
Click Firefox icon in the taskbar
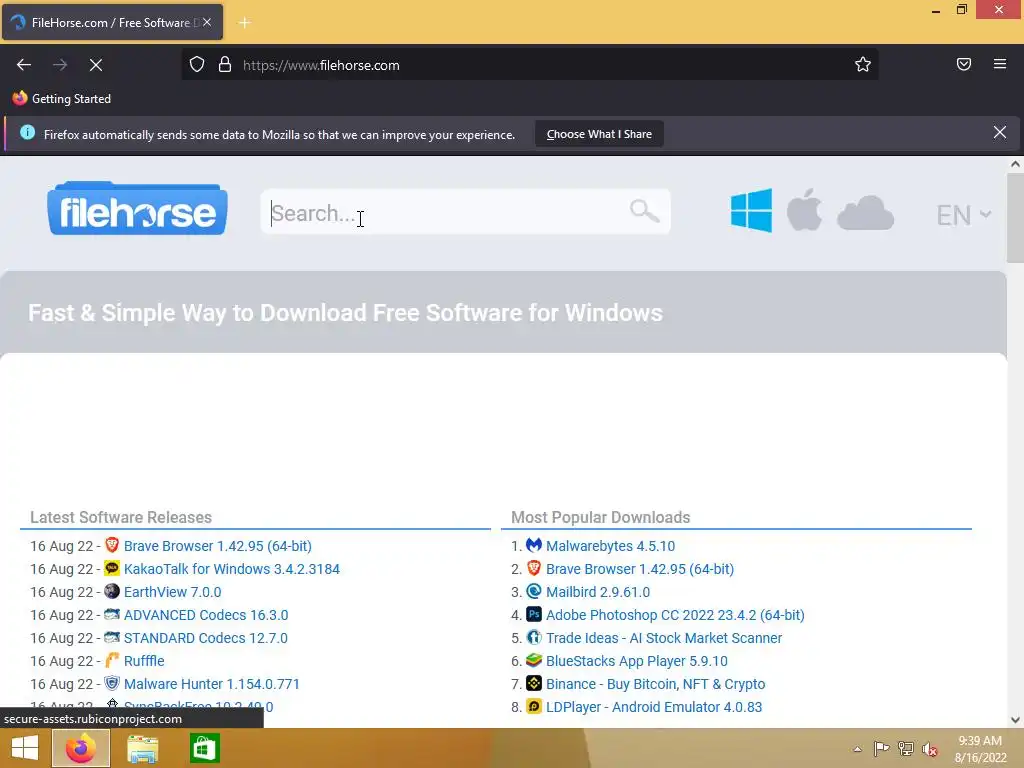coord(80,748)
